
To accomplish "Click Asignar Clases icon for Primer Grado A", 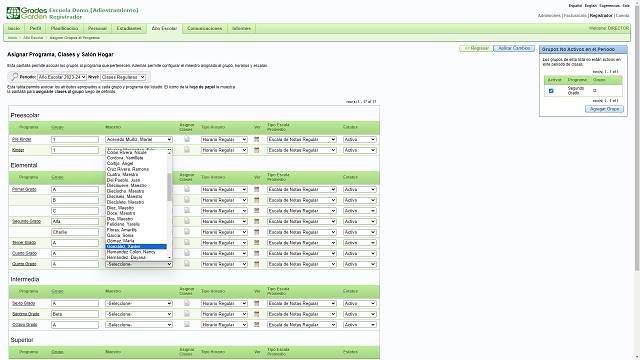I will click(187, 189).
